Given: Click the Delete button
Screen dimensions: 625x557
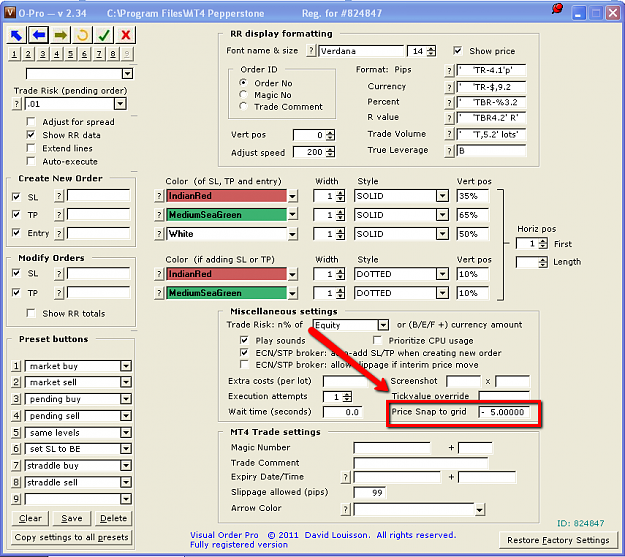Looking at the screenshot, I should [114, 518].
